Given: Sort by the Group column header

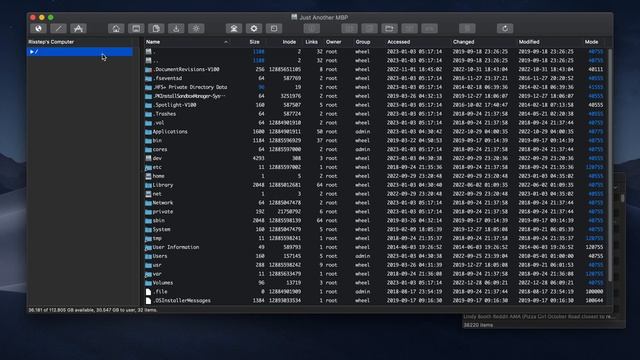Looking at the screenshot, I should 363,42.
